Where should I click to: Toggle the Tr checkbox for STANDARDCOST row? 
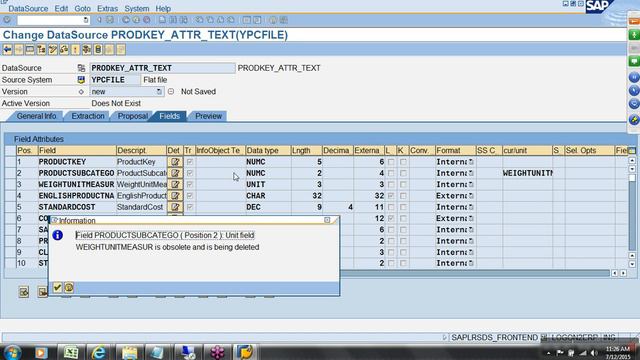point(189,207)
